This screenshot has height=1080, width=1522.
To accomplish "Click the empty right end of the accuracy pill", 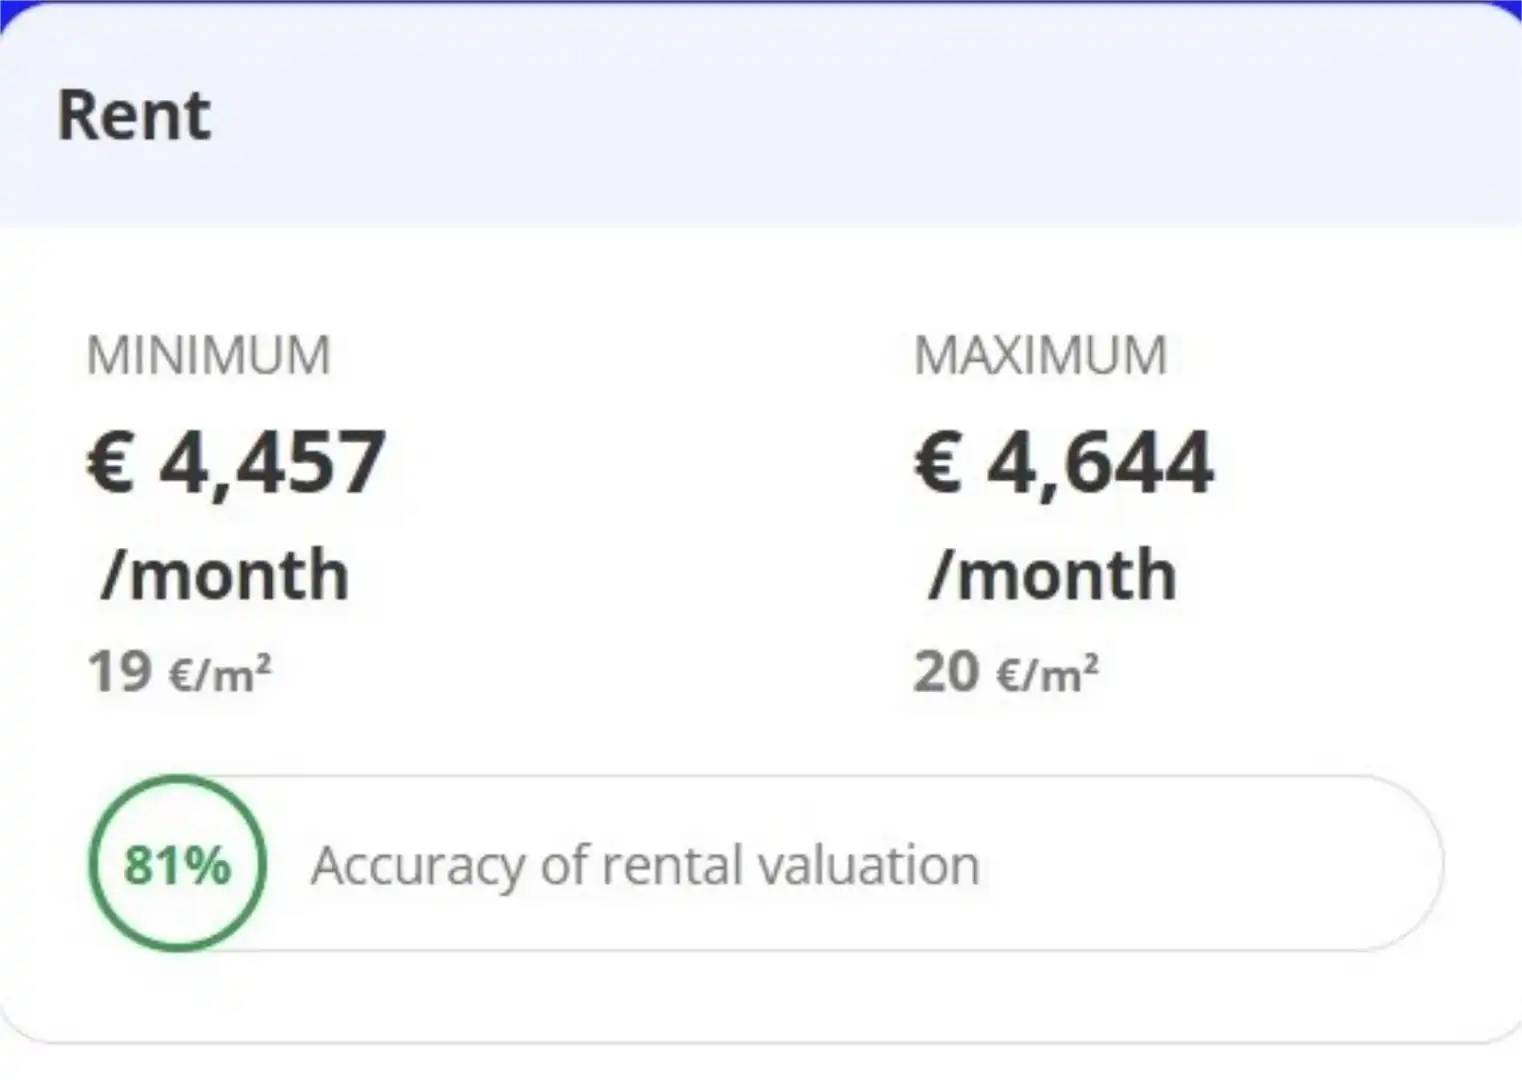I will tap(1210, 863).
